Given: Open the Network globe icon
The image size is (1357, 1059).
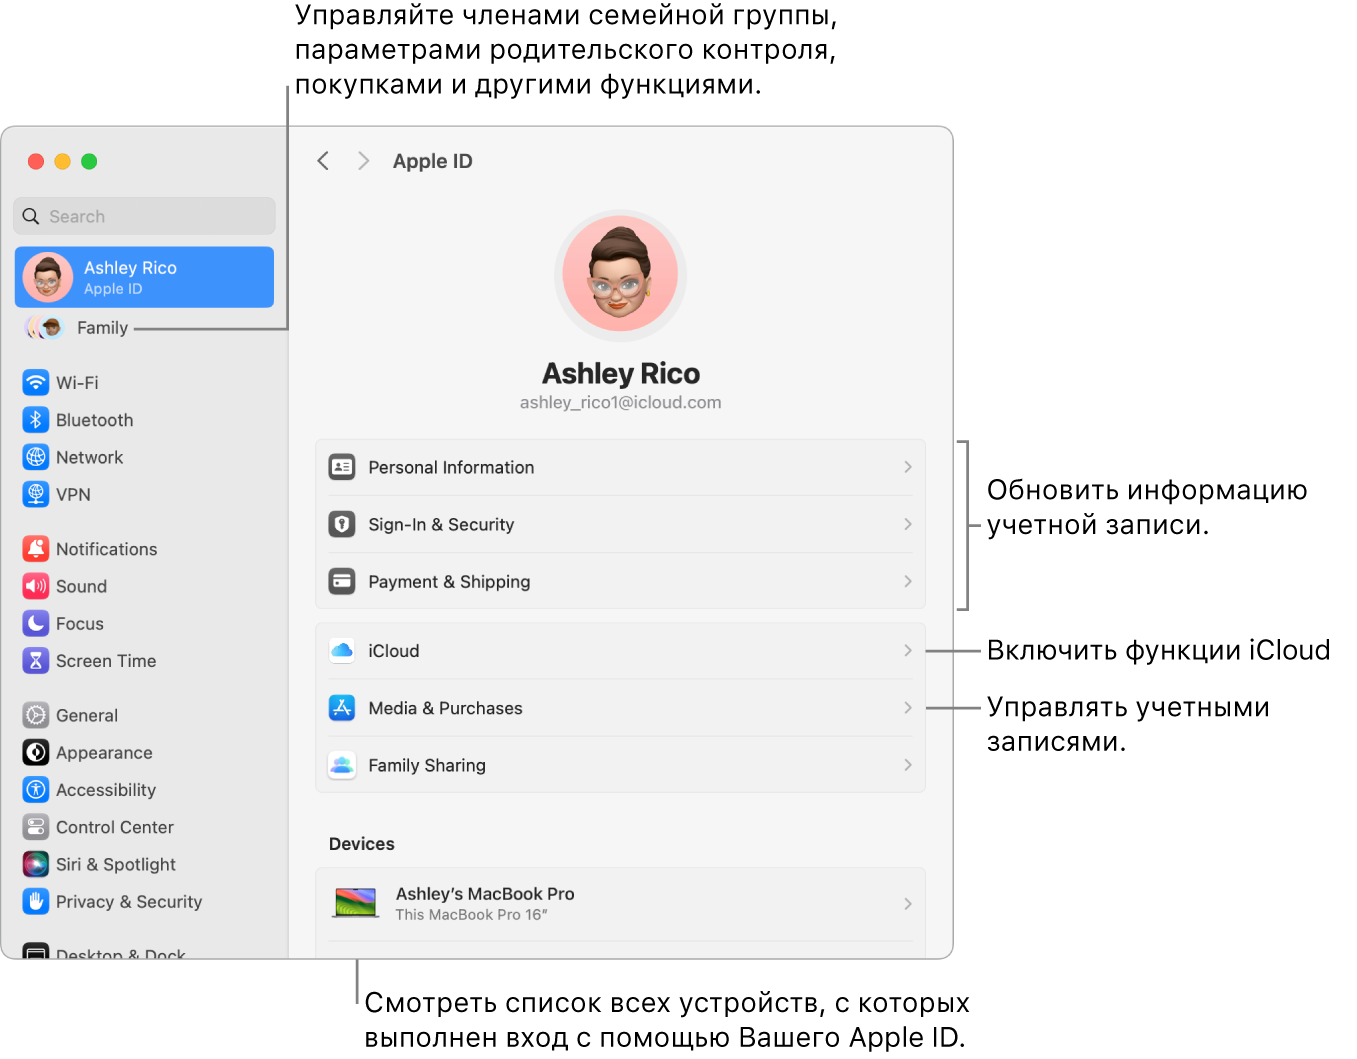Looking at the screenshot, I should (36, 457).
